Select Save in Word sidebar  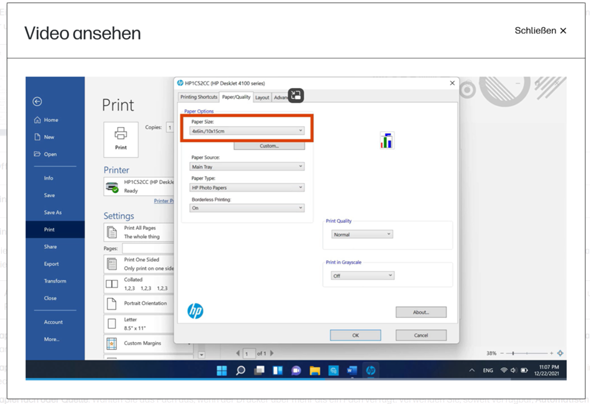(49, 195)
